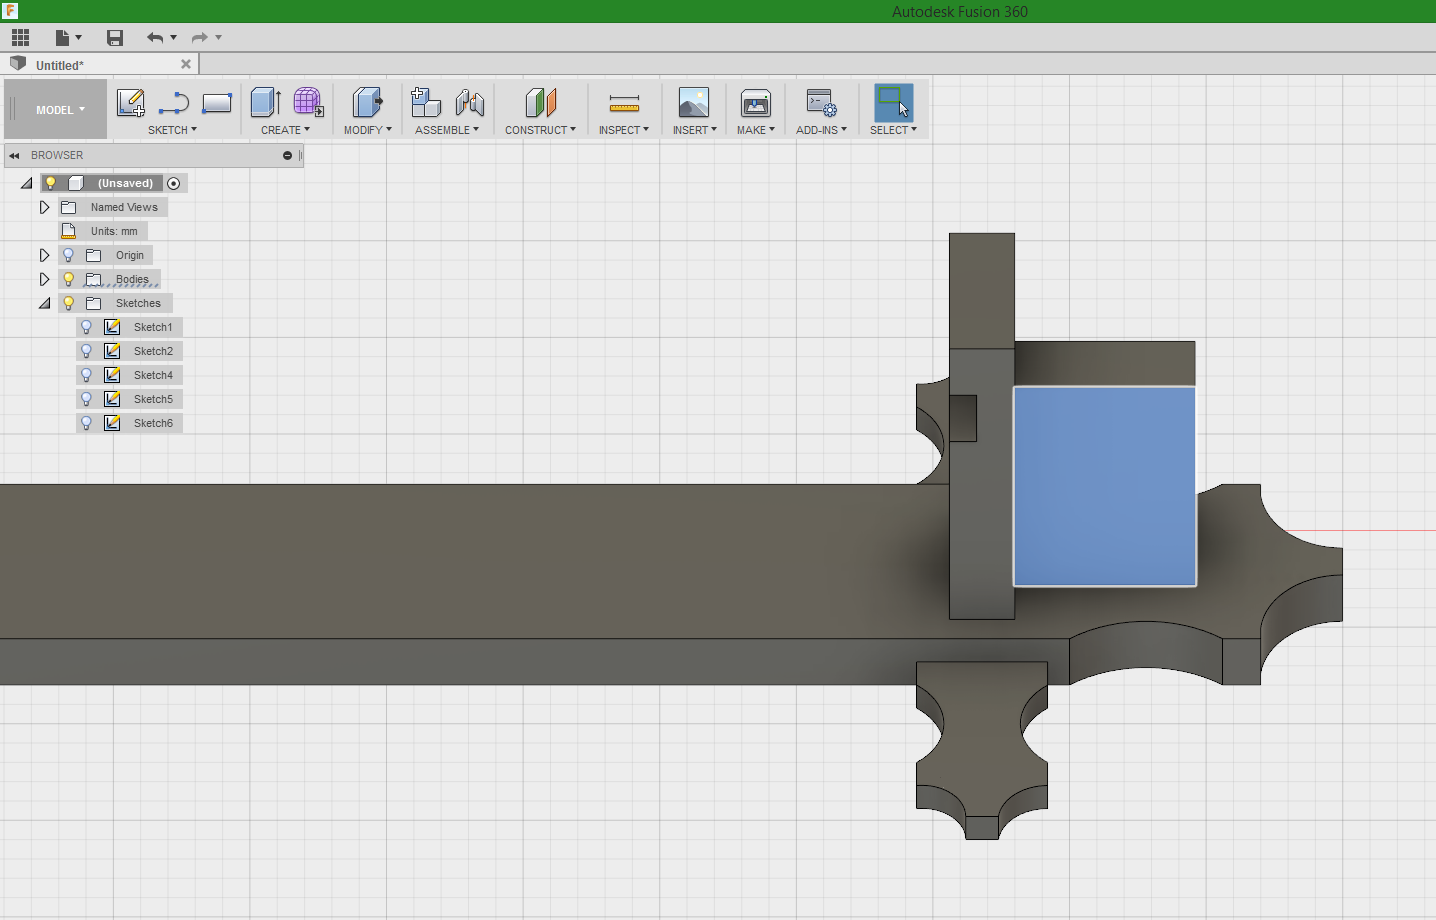Viewport: 1436px width, 920px height.
Task: Select the Line sketch tool
Action: (174, 102)
